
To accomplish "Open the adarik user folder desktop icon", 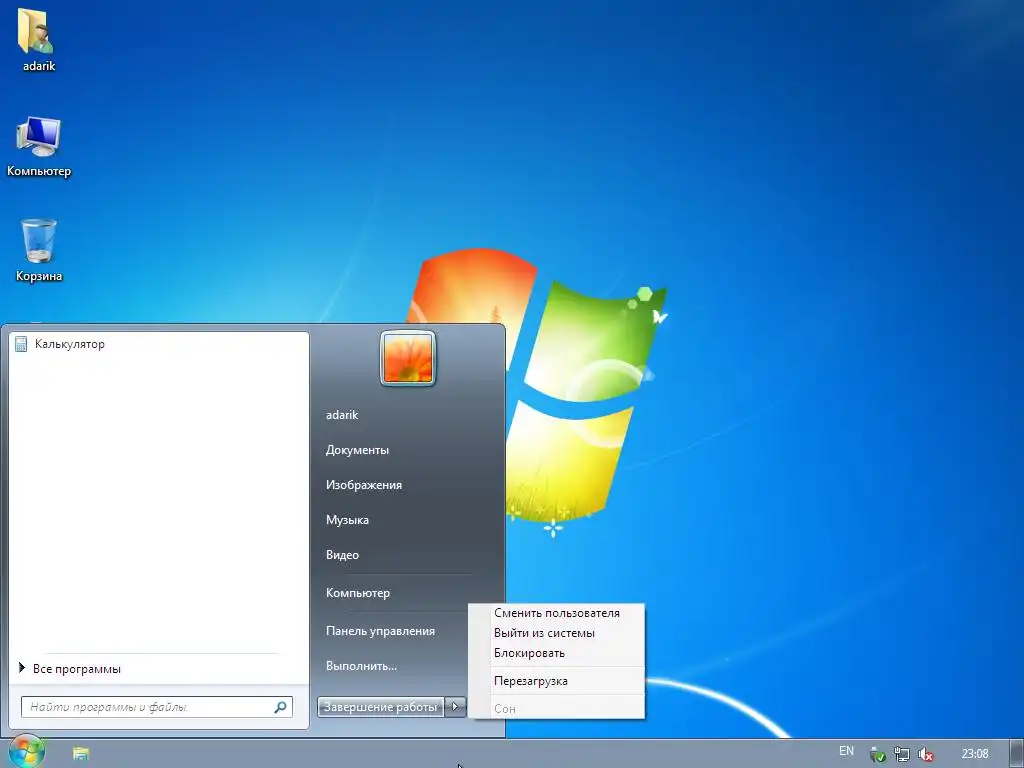I will click(x=38, y=39).
